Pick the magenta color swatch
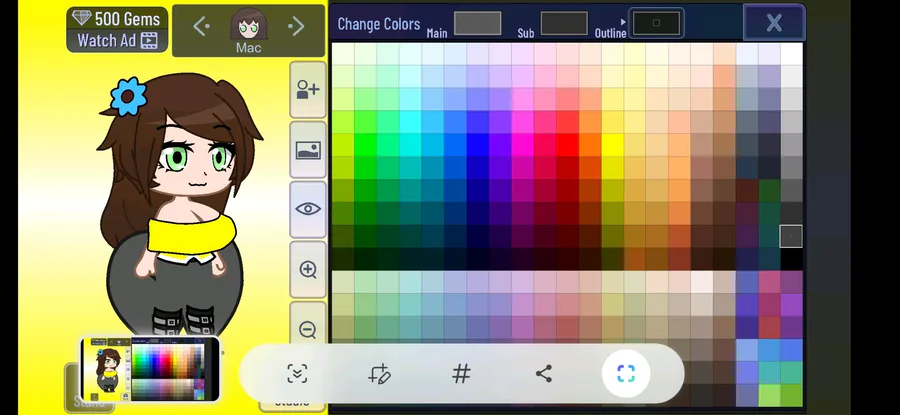The width and height of the screenshot is (900, 415). pyautogui.click(x=522, y=145)
